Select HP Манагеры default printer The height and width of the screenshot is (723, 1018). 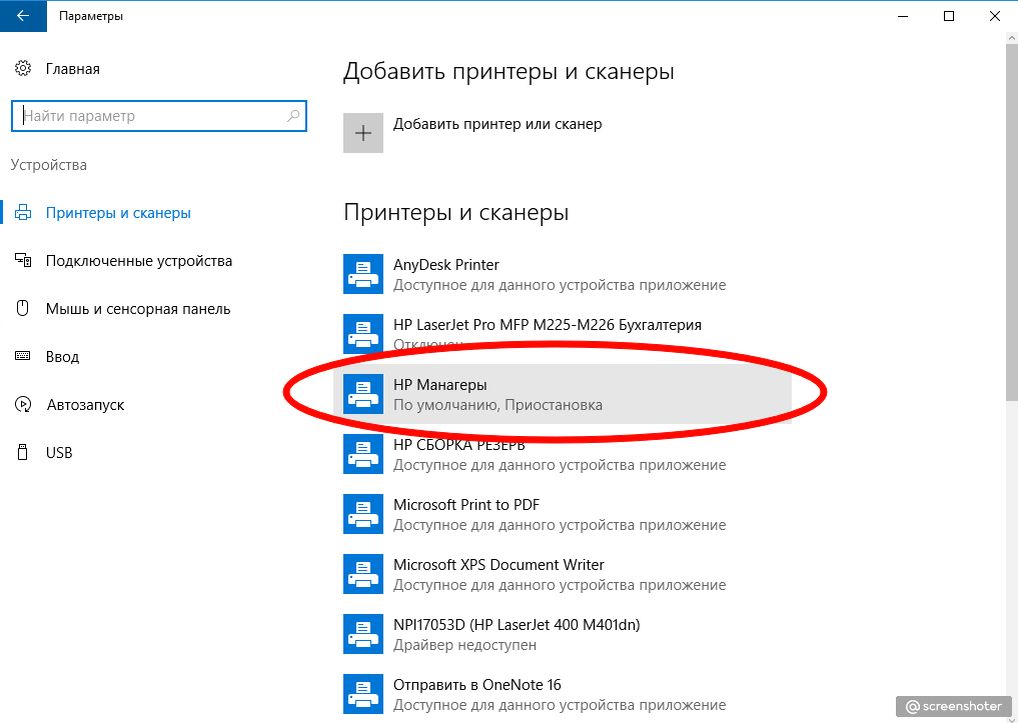[562, 394]
